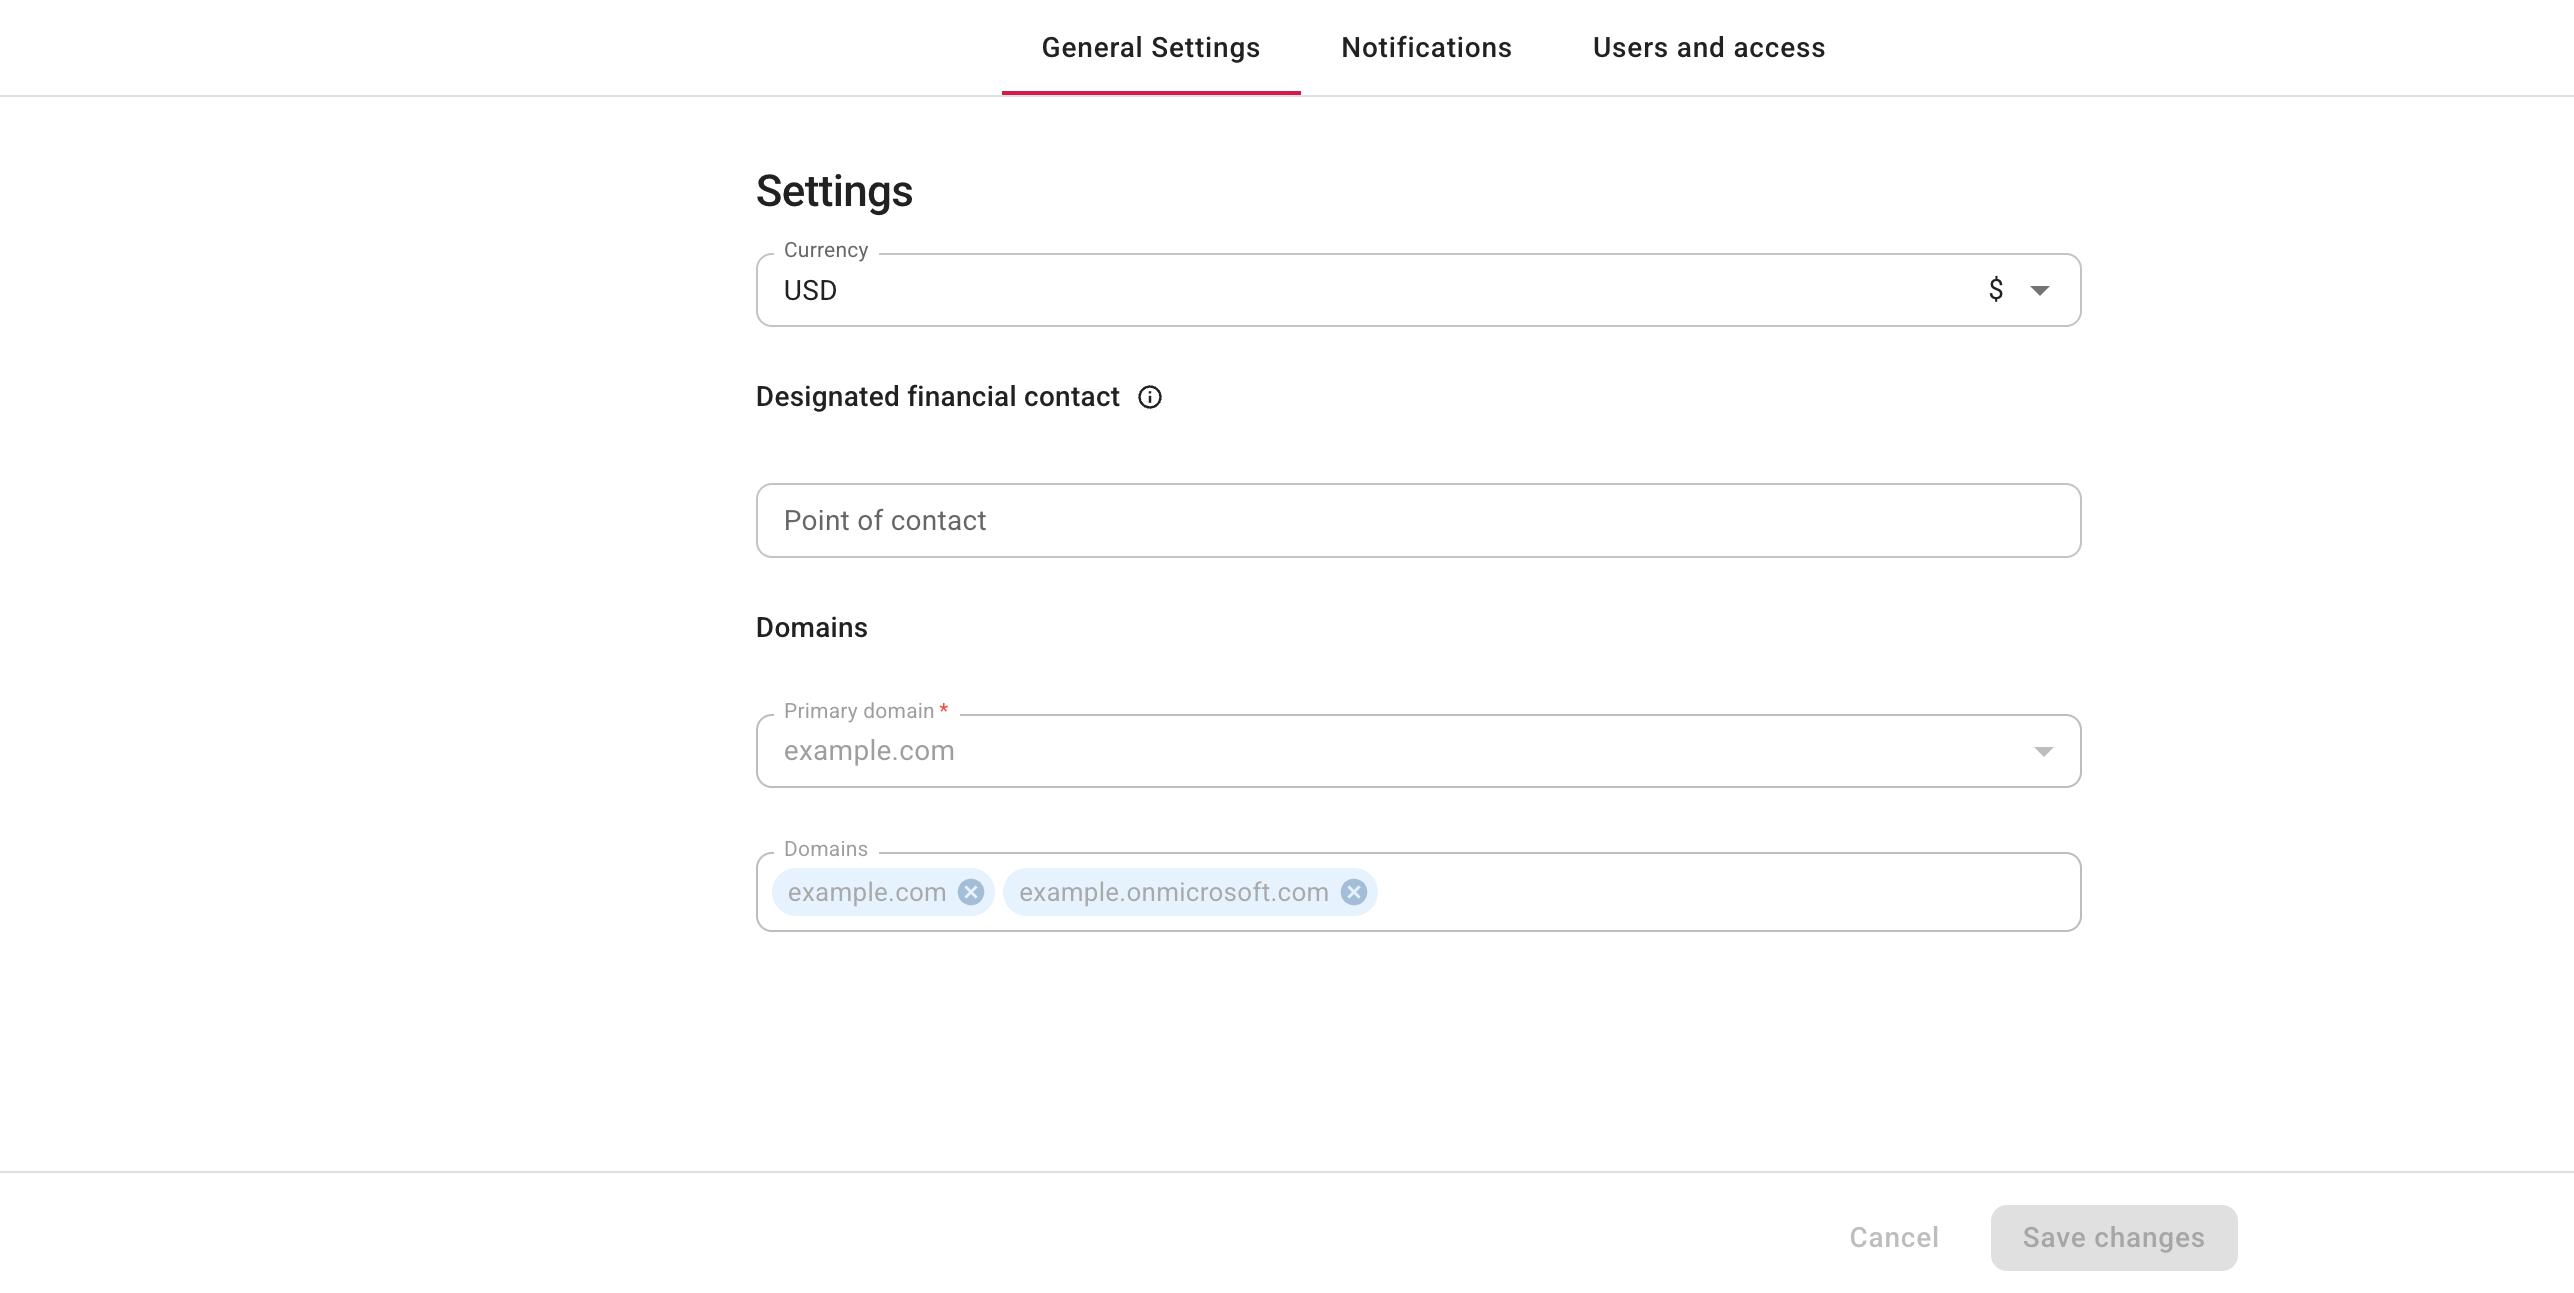Screen dimensions: 2574x1293
Task: Click inside the Domains input field
Action: coord(1700,892)
